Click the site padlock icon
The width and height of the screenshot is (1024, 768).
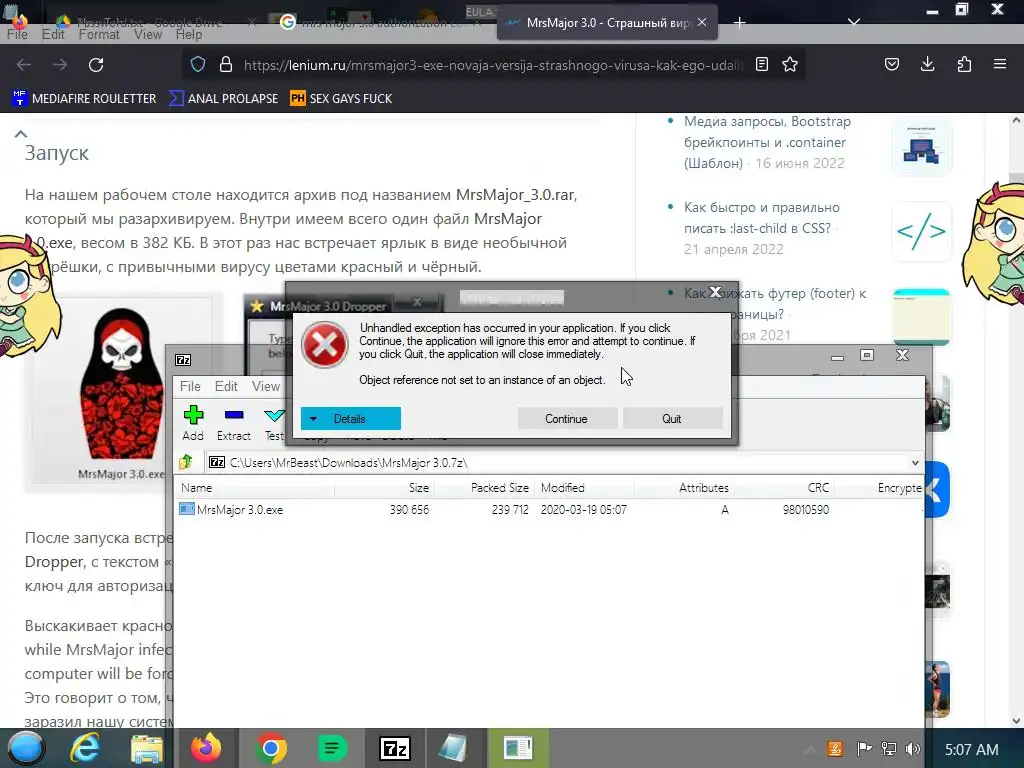(x=226, y=65)
